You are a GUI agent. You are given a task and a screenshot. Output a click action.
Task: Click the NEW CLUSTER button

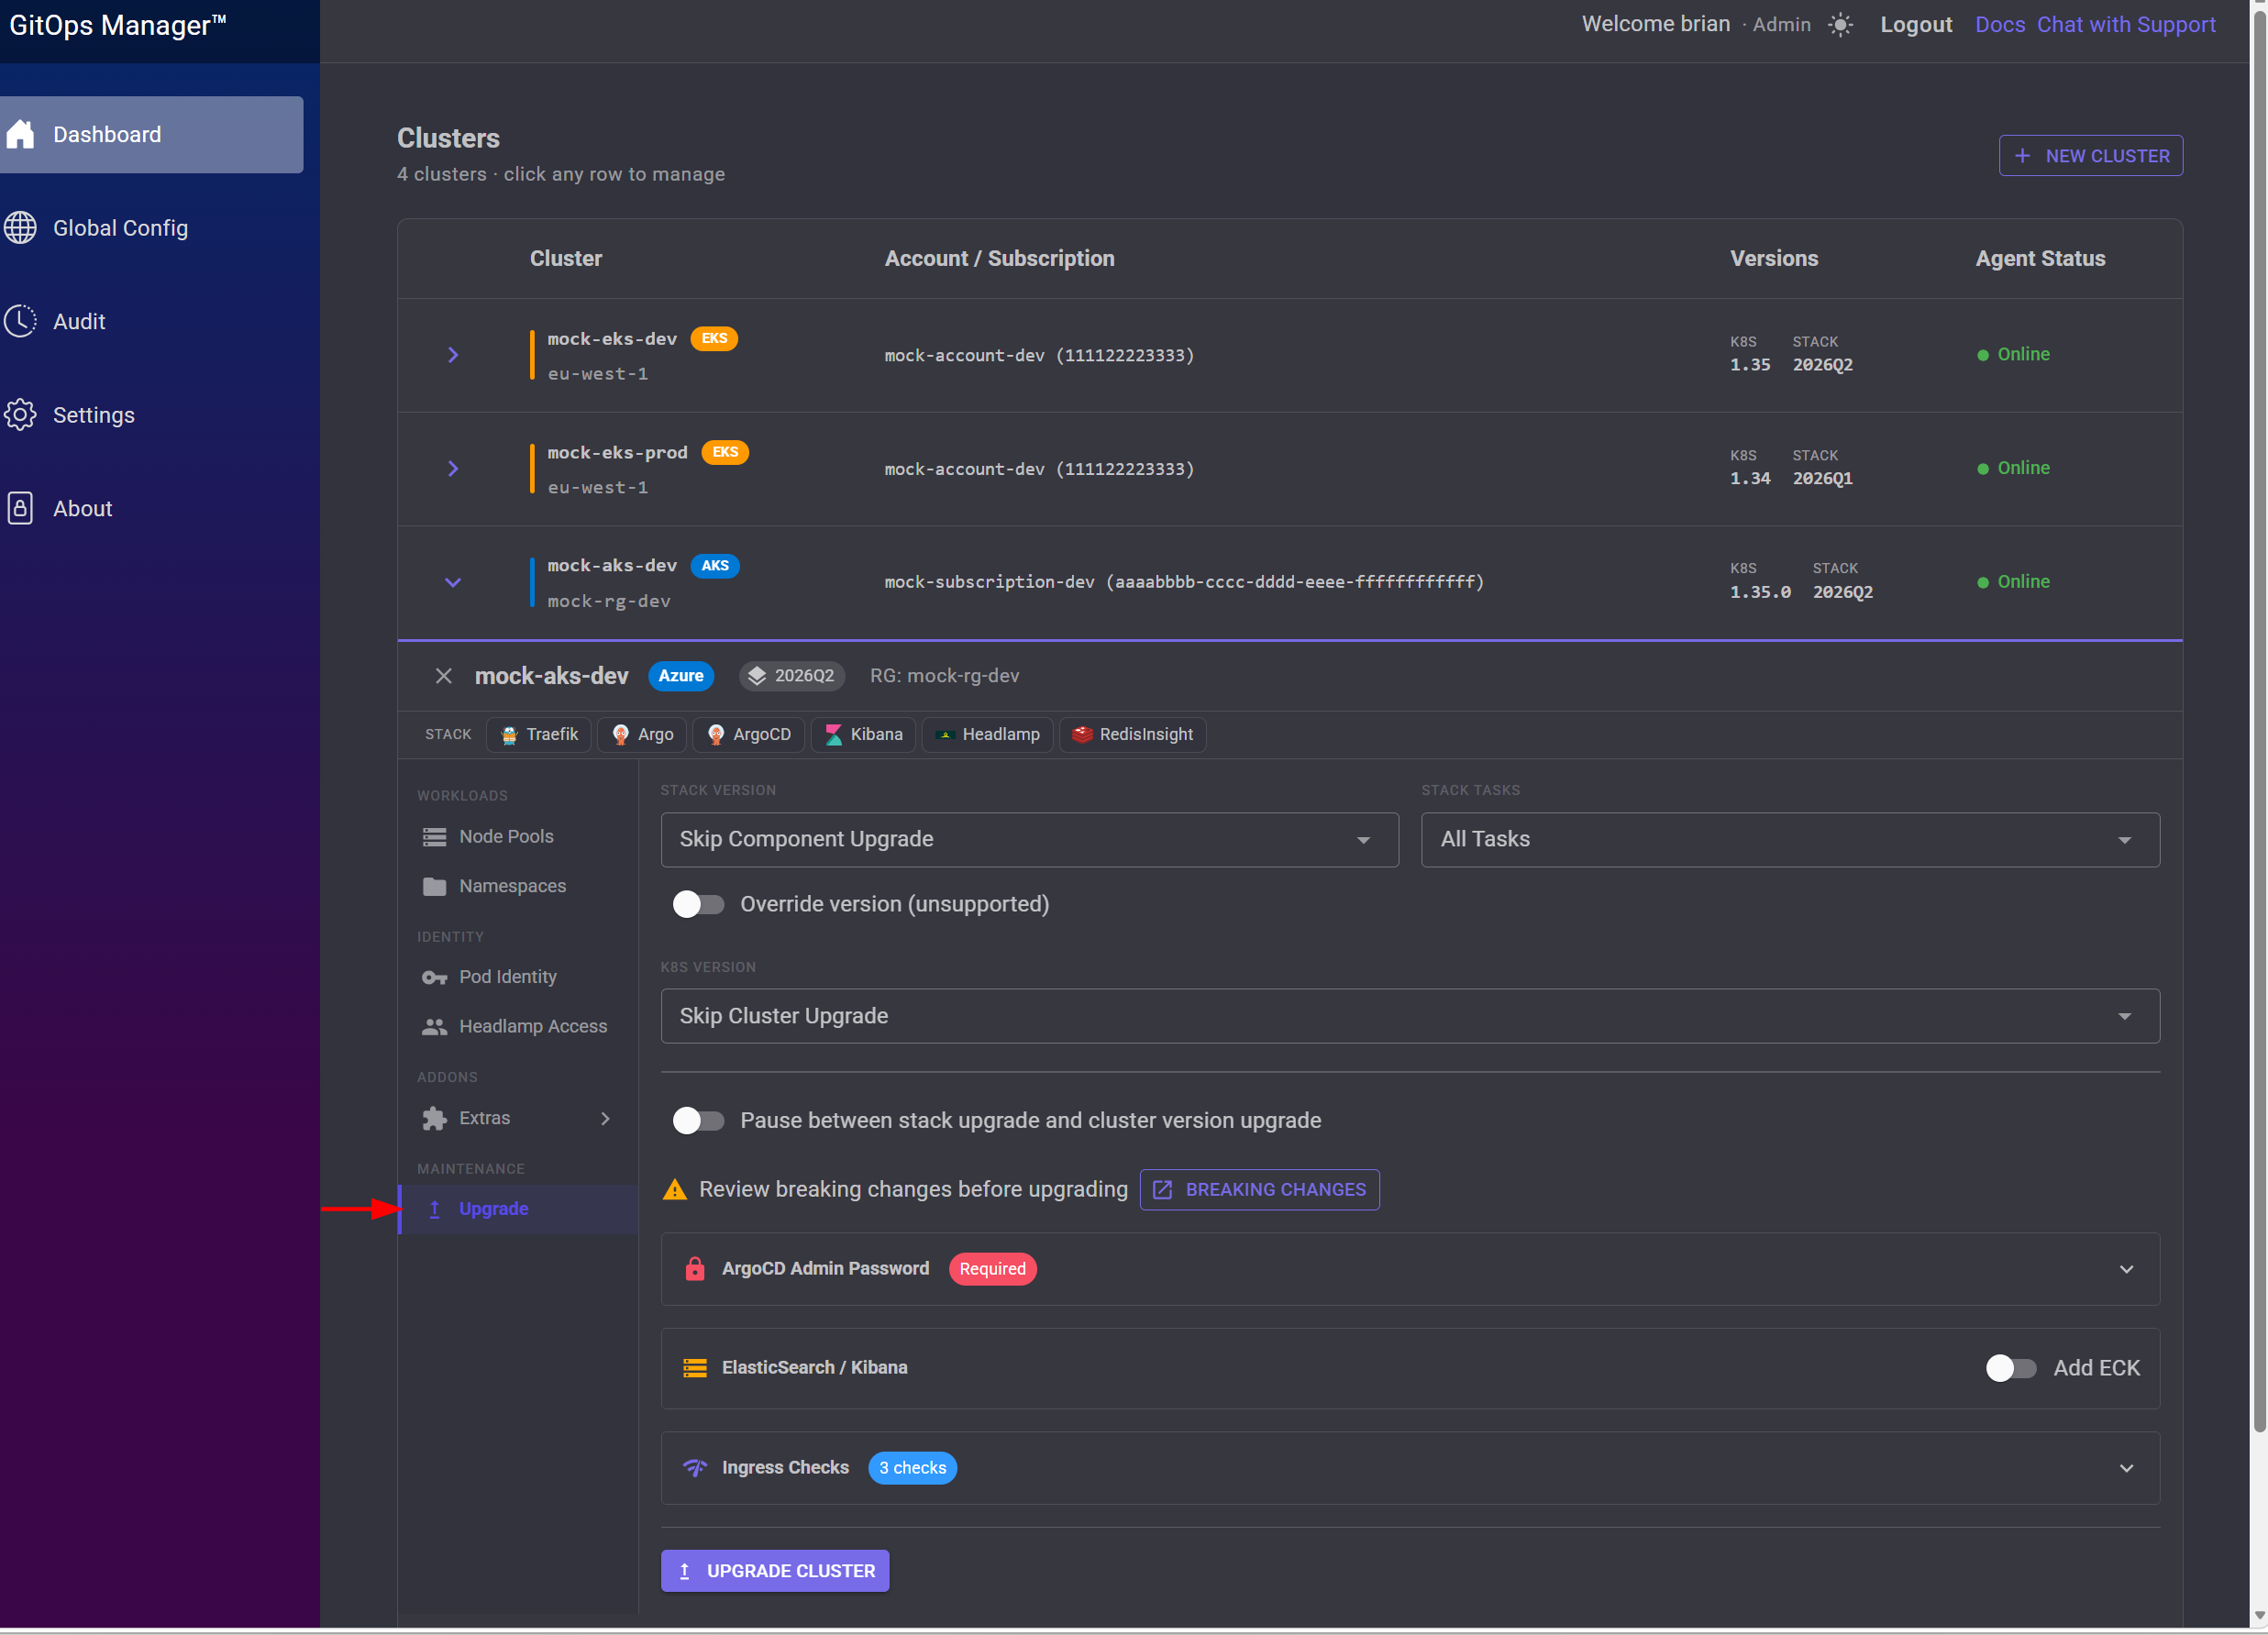click(x=2090, y=156)
